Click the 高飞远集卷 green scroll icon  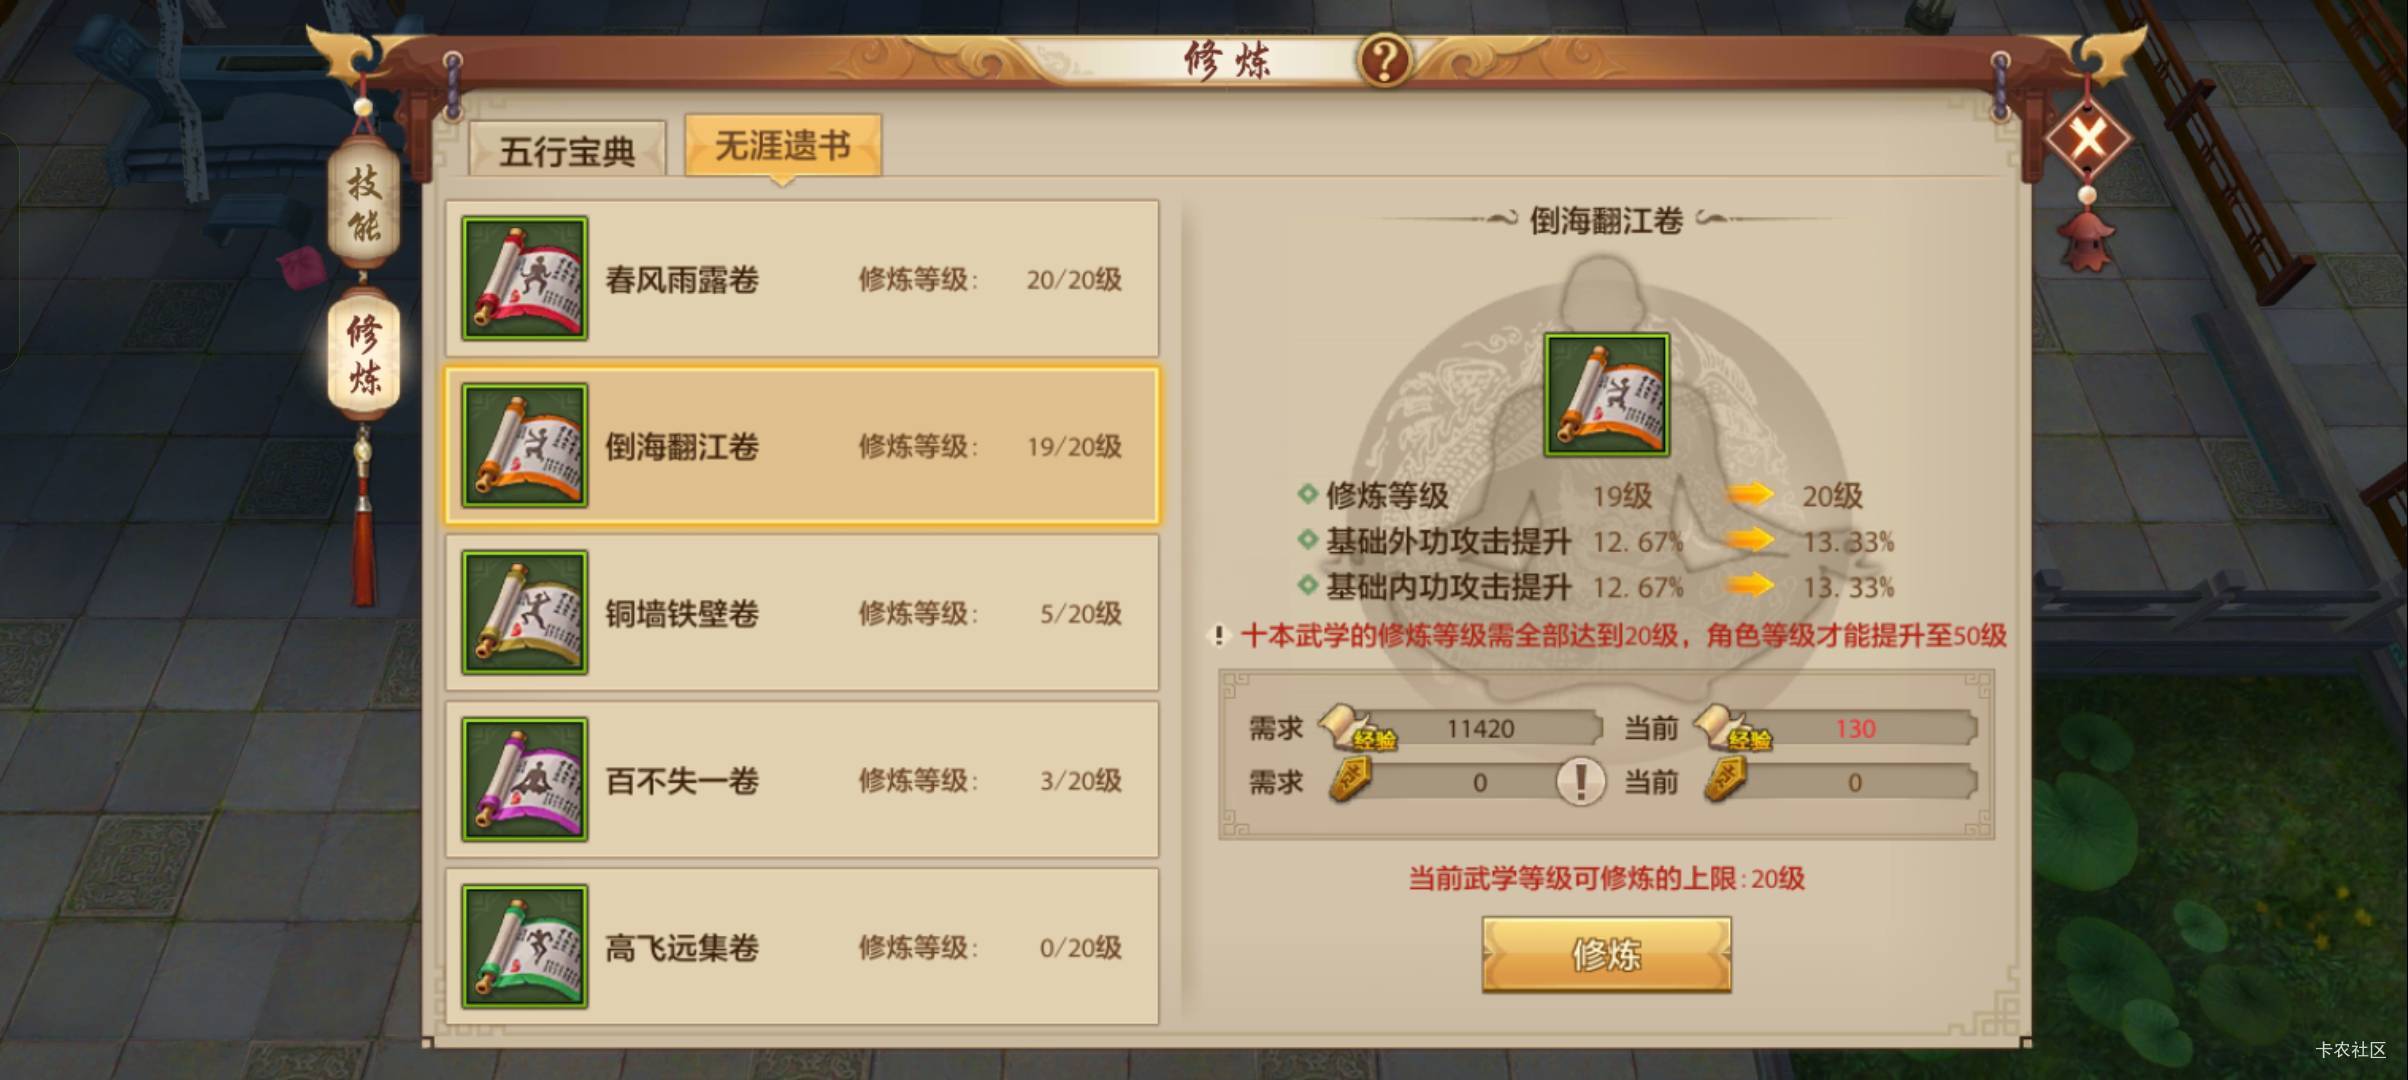tap(525, 947)
